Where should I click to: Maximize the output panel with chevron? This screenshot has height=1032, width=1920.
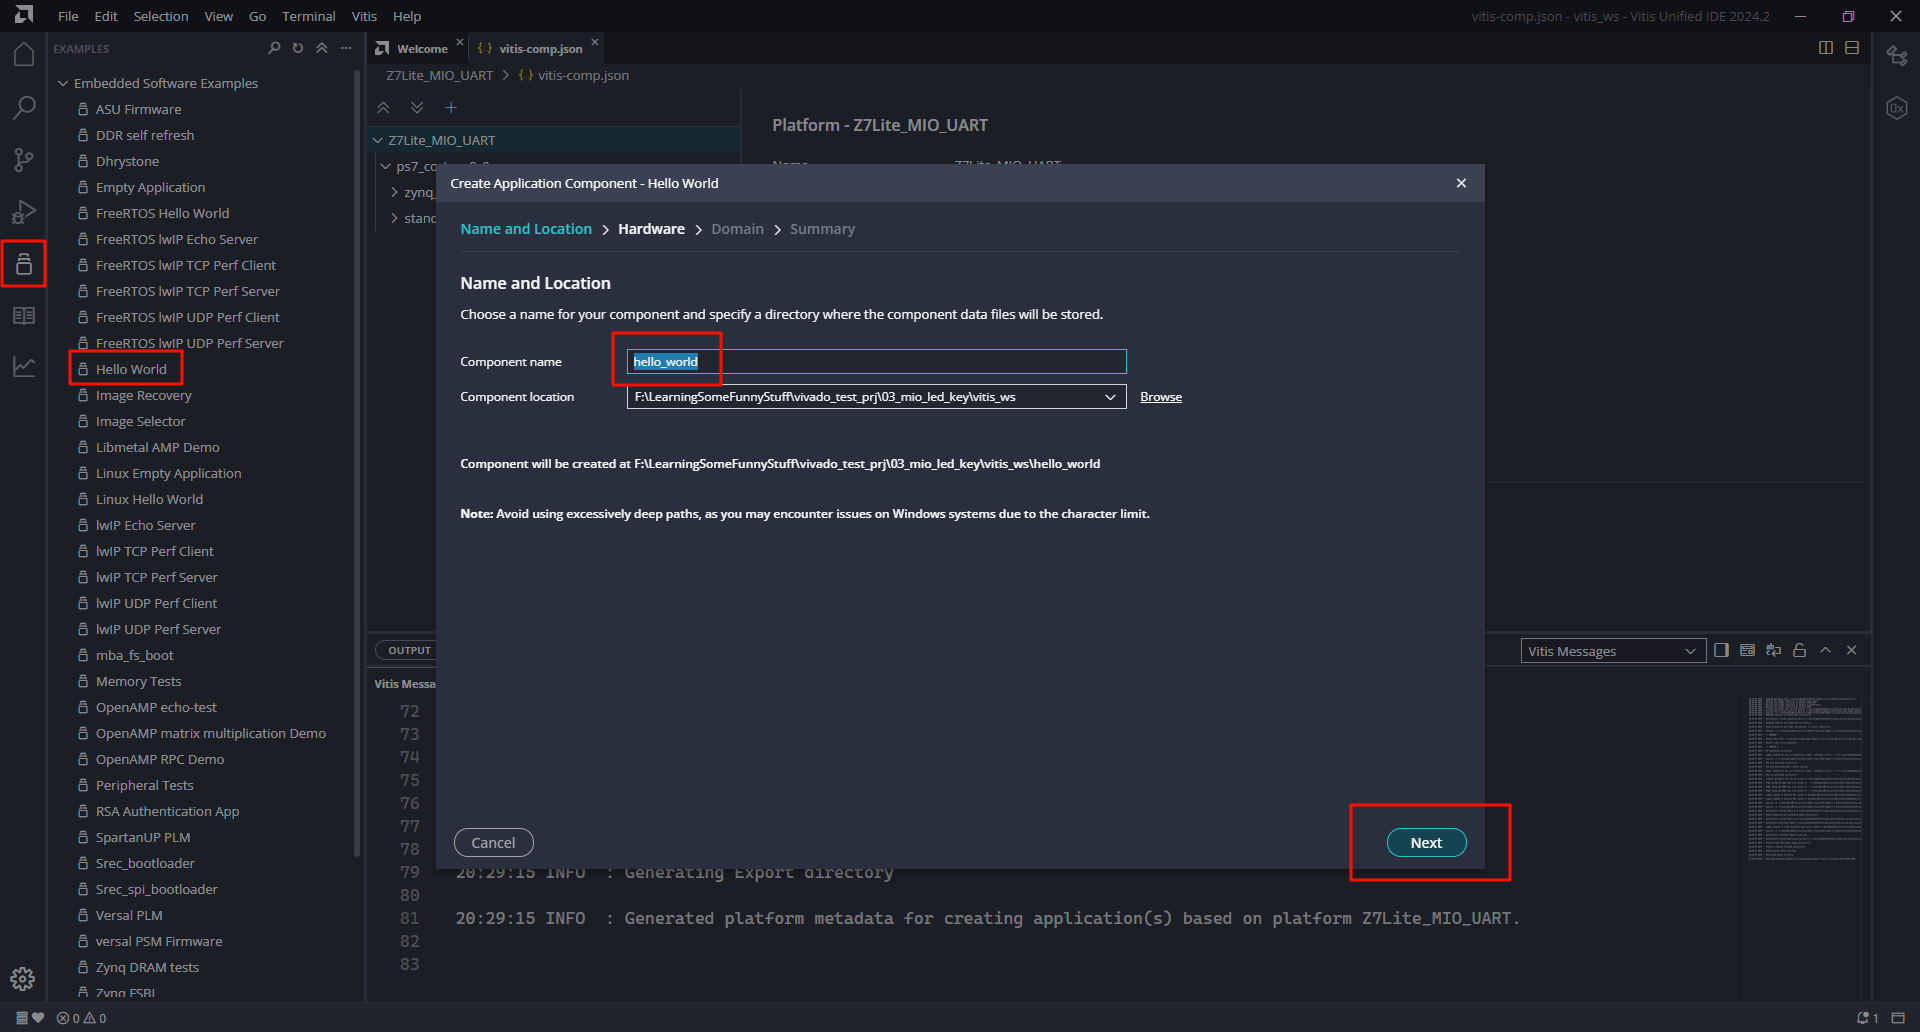[1825, 650]
